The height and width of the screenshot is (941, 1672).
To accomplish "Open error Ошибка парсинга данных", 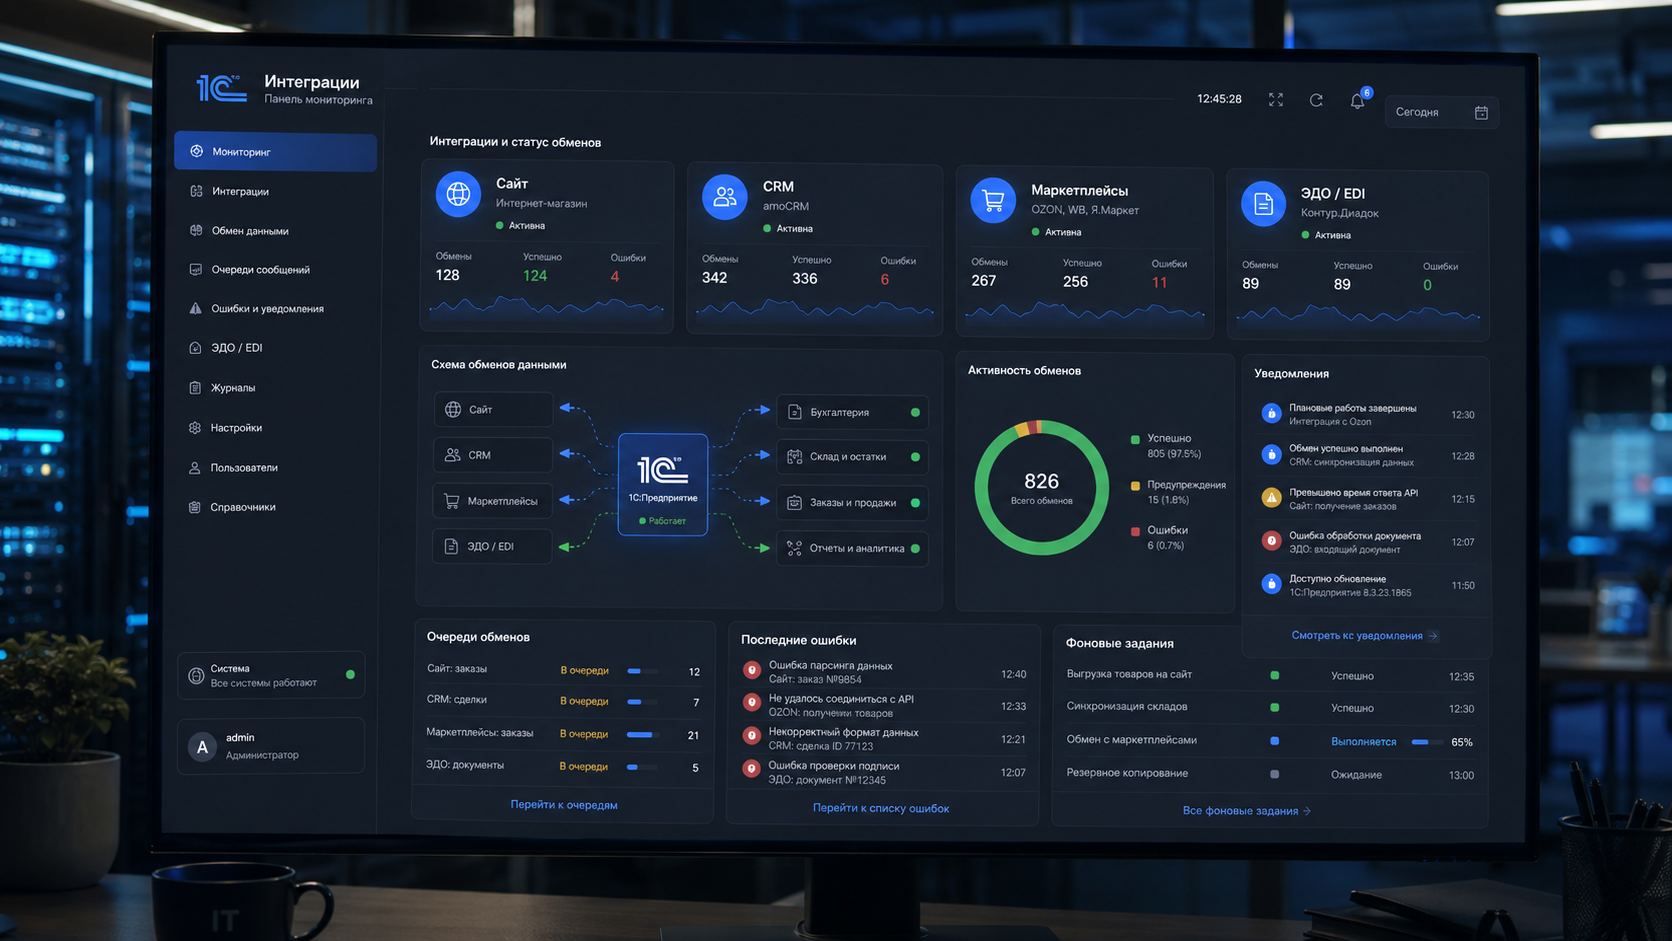I will pos(884,672).
